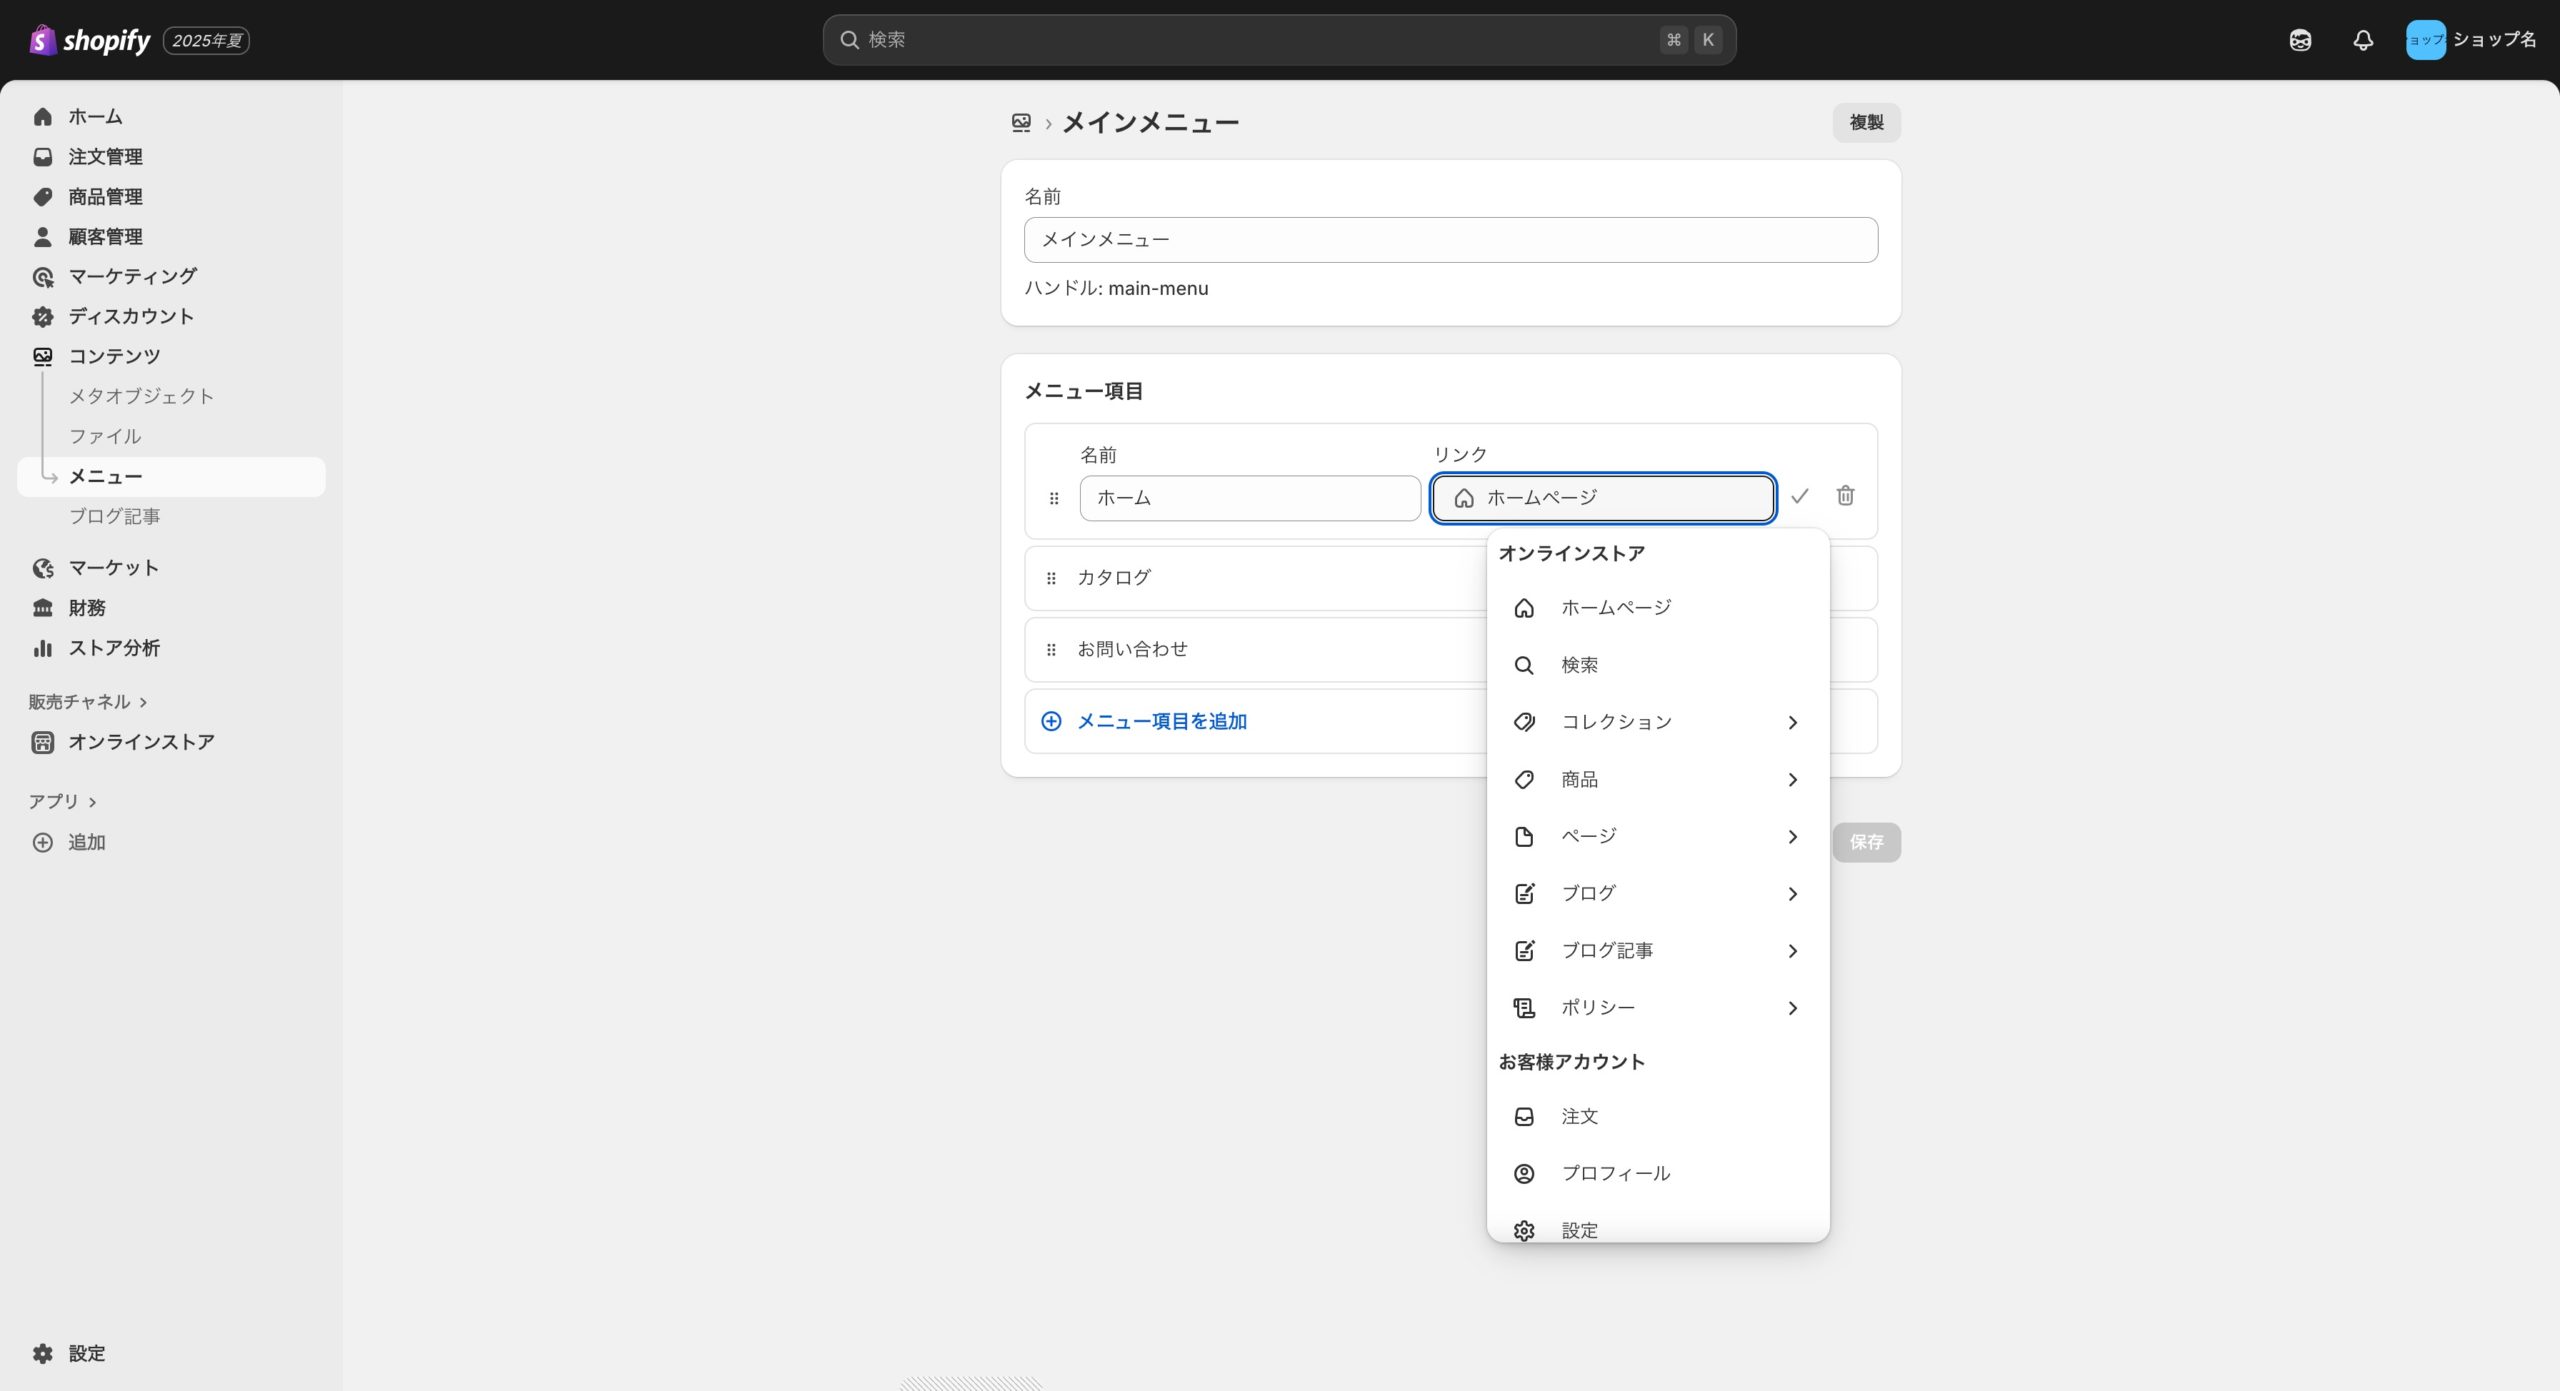Viewport: 2560px width, 1391px height.
Task: Open ブログ記事 in sidebar under コンテンツ
Action: point(114,516)
